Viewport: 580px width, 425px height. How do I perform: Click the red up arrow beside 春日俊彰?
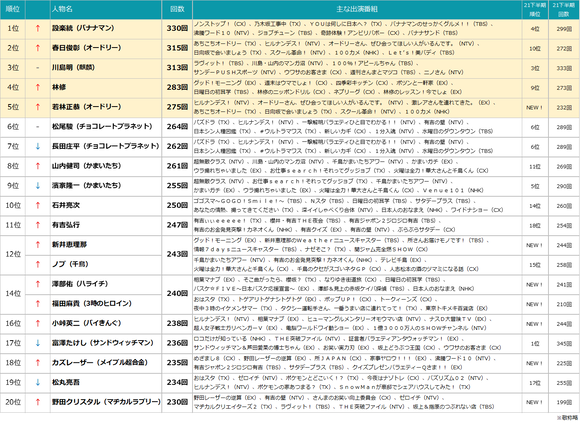click(x=38, y=48)
